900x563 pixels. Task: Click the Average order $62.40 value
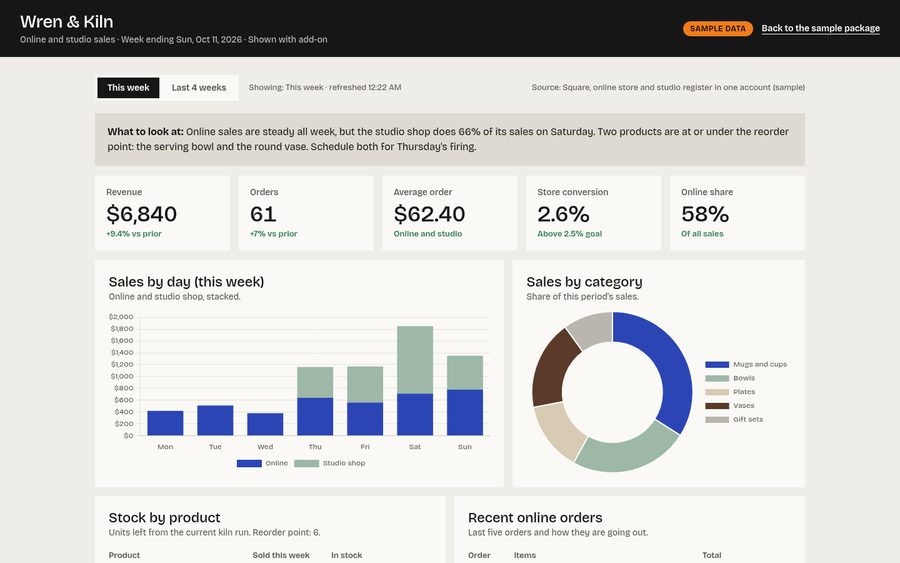pyautogui.click(x=429, y=214)
